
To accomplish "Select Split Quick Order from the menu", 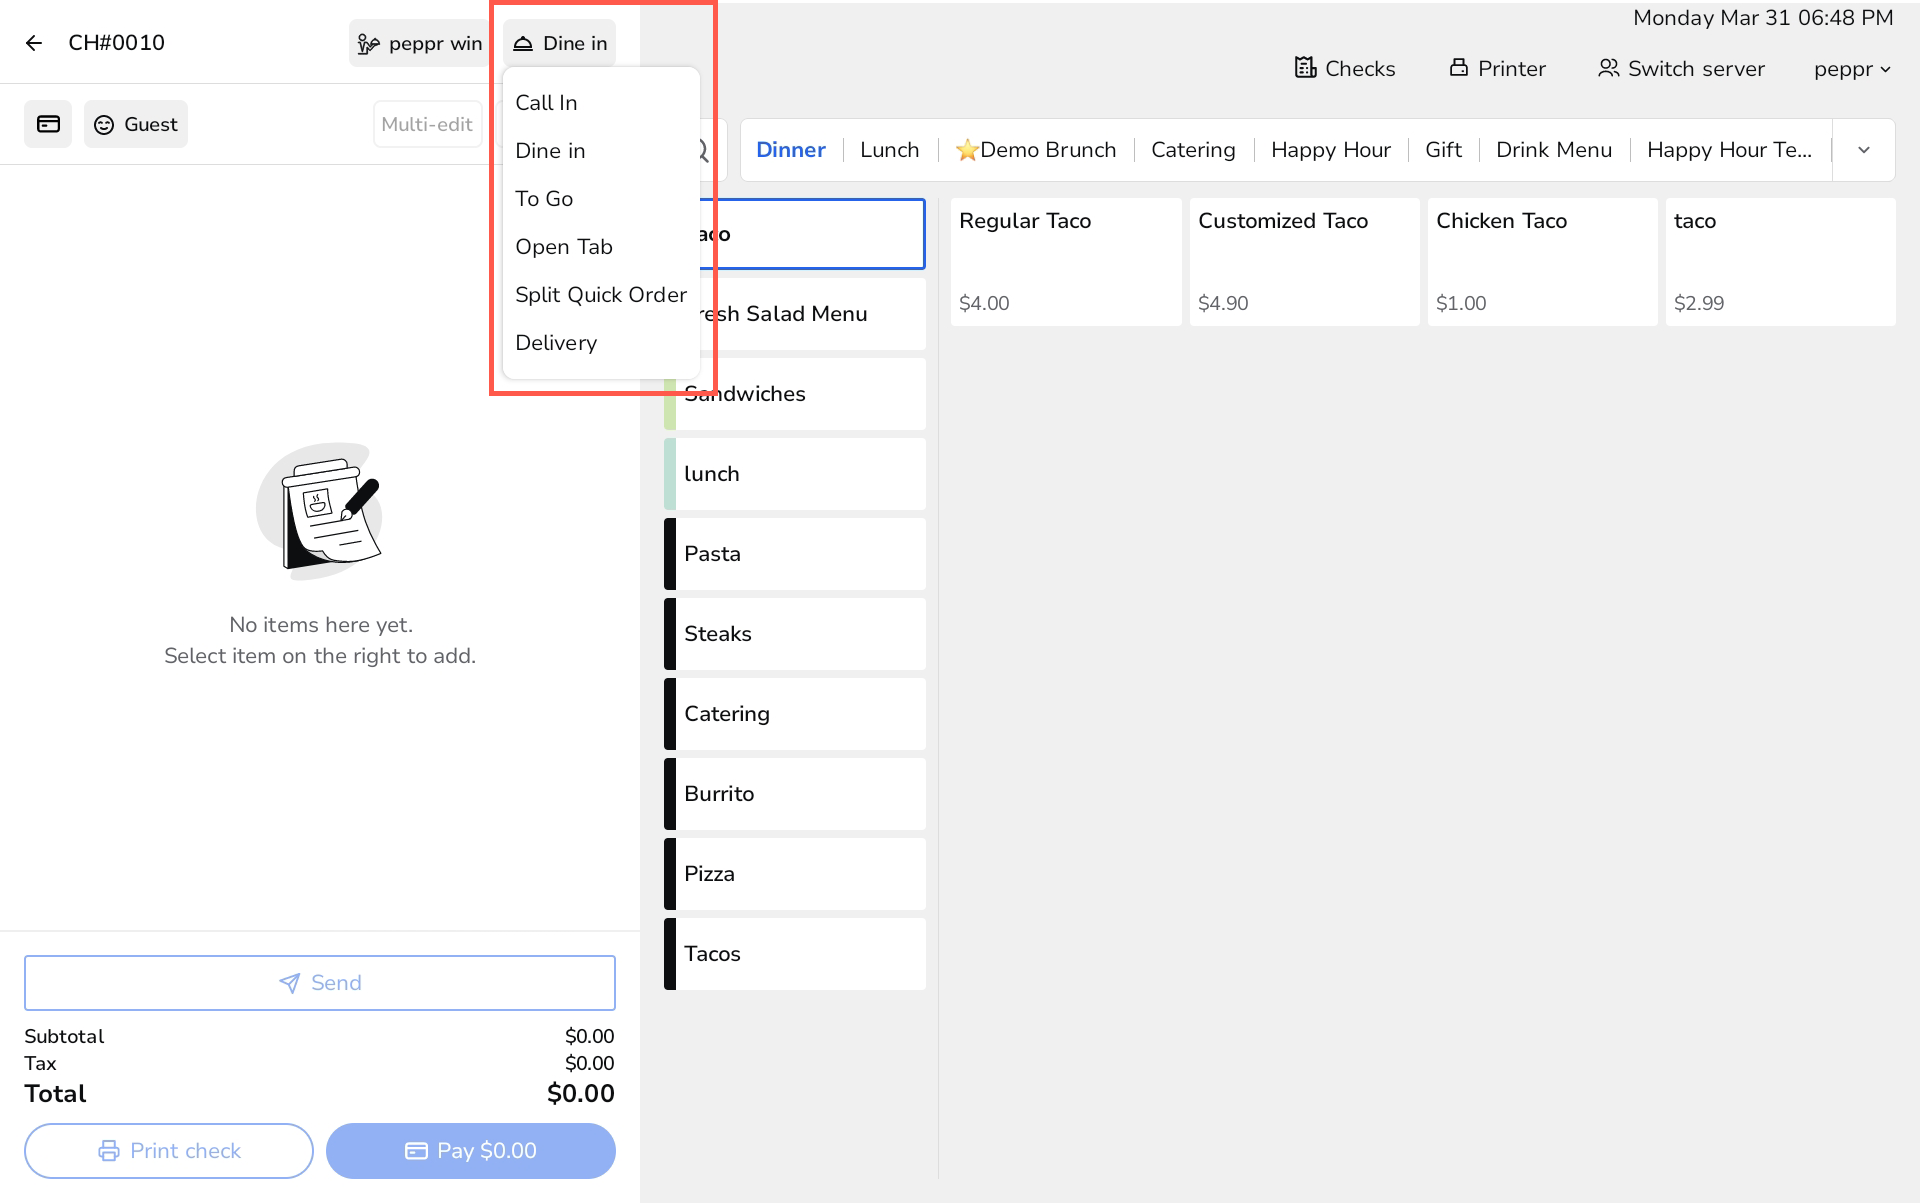I will [600, 294].
